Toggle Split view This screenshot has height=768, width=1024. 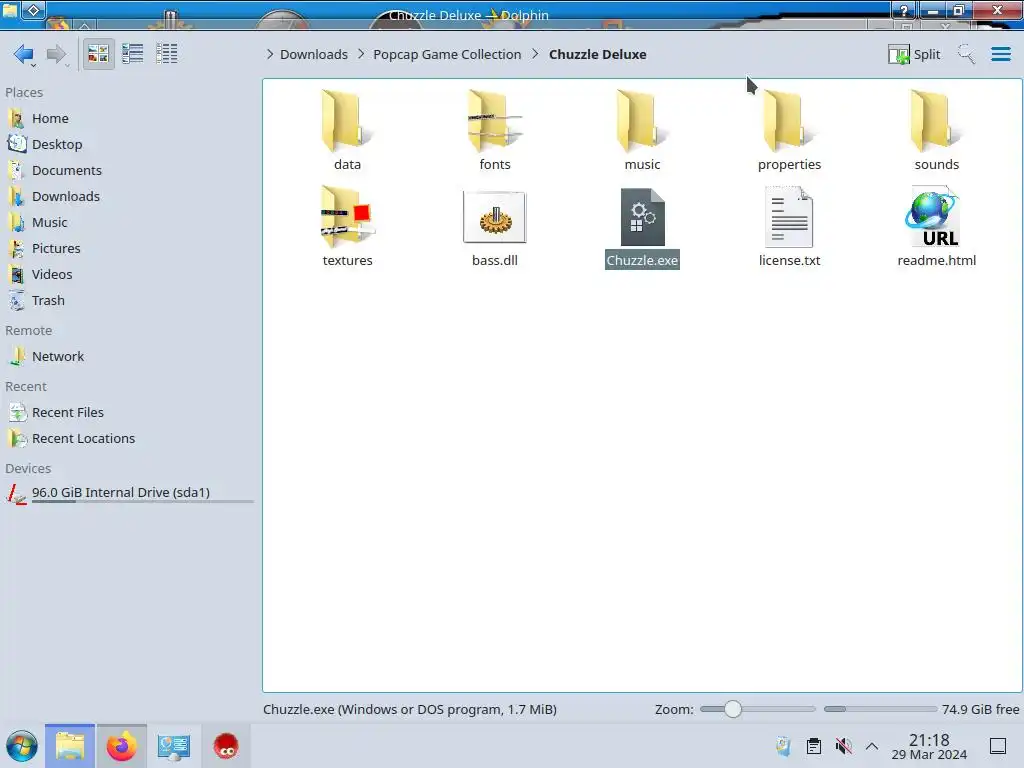[x=914, y=54]
